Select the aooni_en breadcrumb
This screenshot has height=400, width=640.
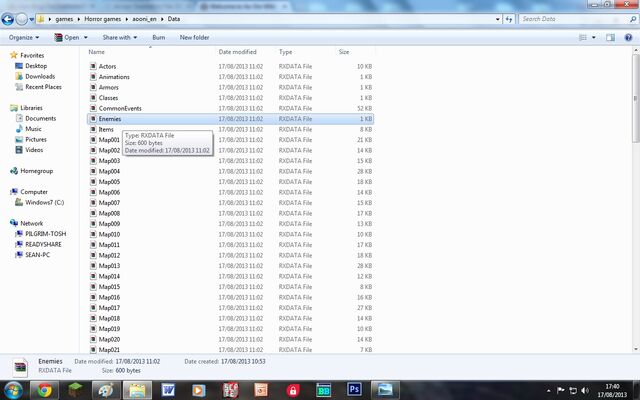[144, 19]
